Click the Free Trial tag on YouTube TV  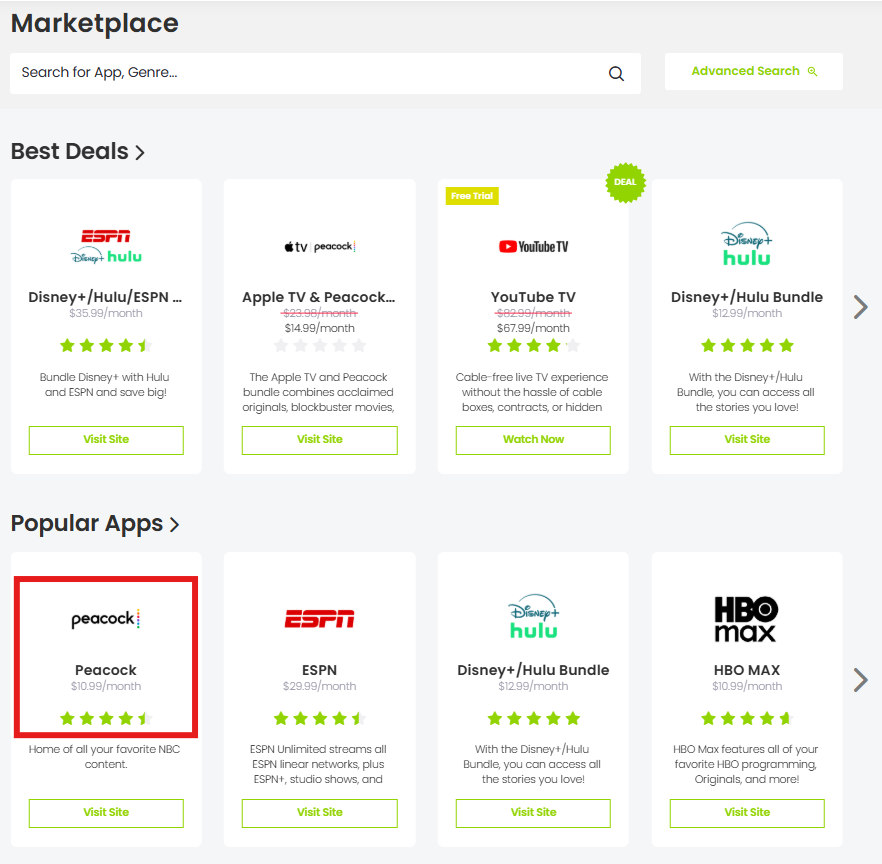tap(472, 196)
